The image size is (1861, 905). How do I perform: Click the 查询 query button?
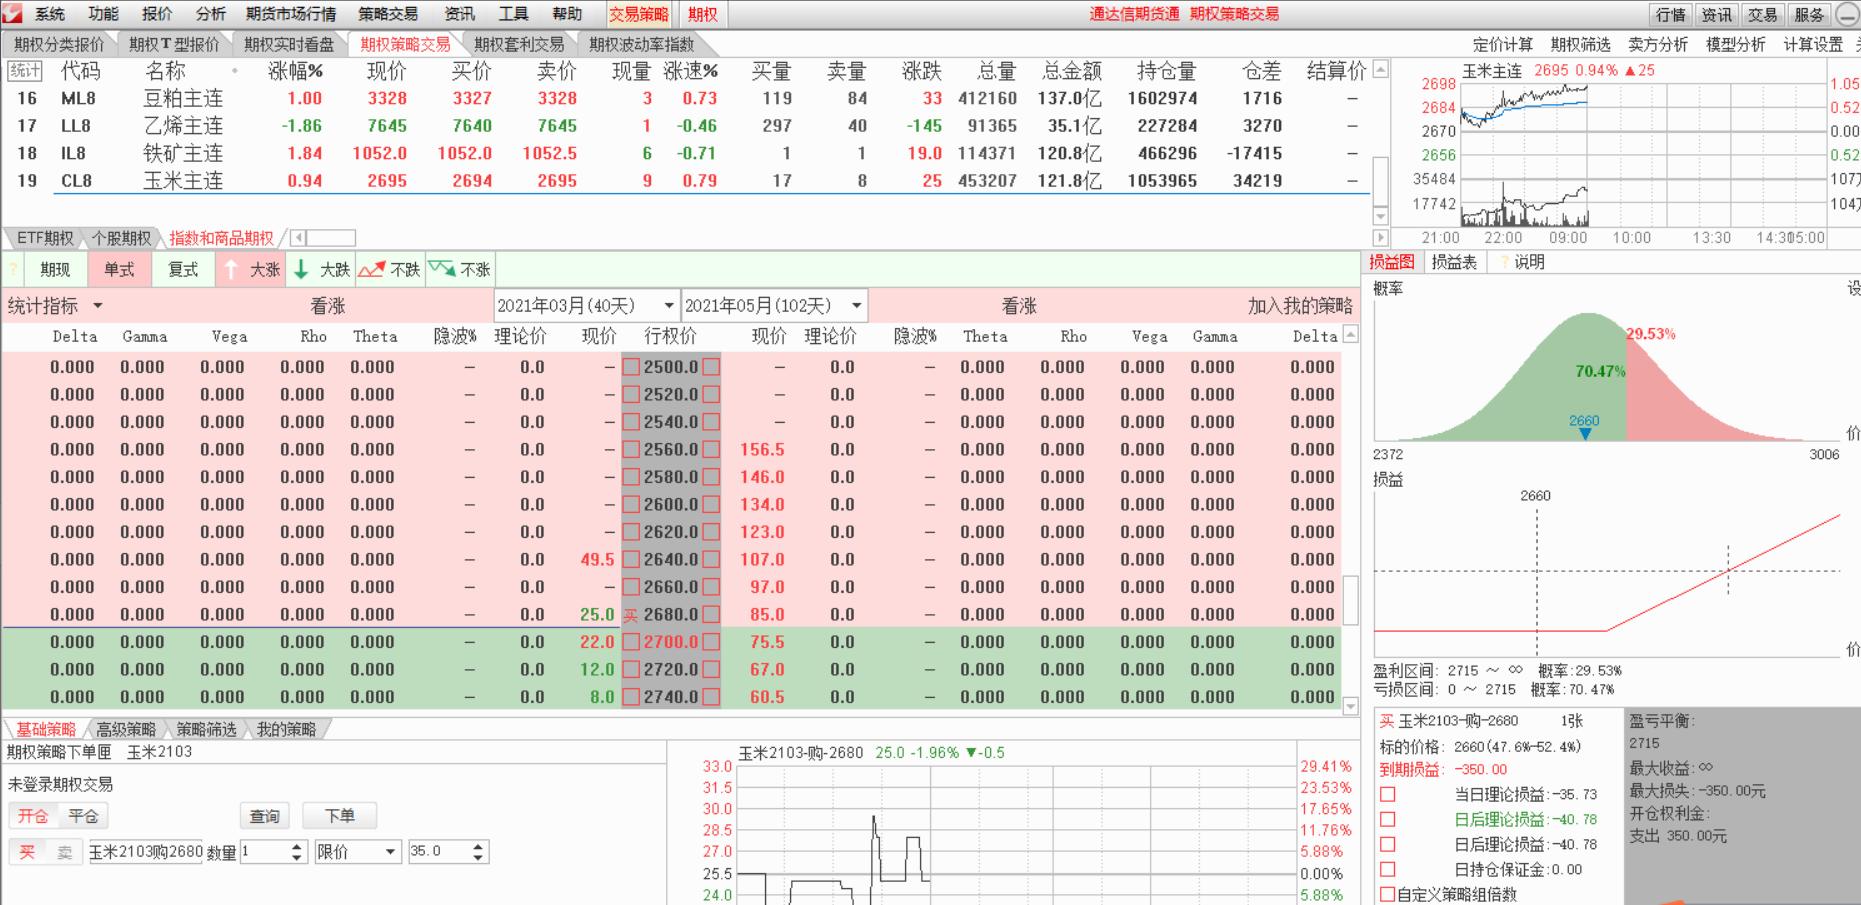(x=263, y=816)
